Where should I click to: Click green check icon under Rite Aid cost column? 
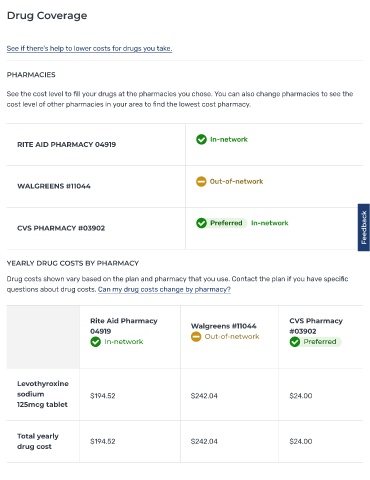tap(95, 342)
